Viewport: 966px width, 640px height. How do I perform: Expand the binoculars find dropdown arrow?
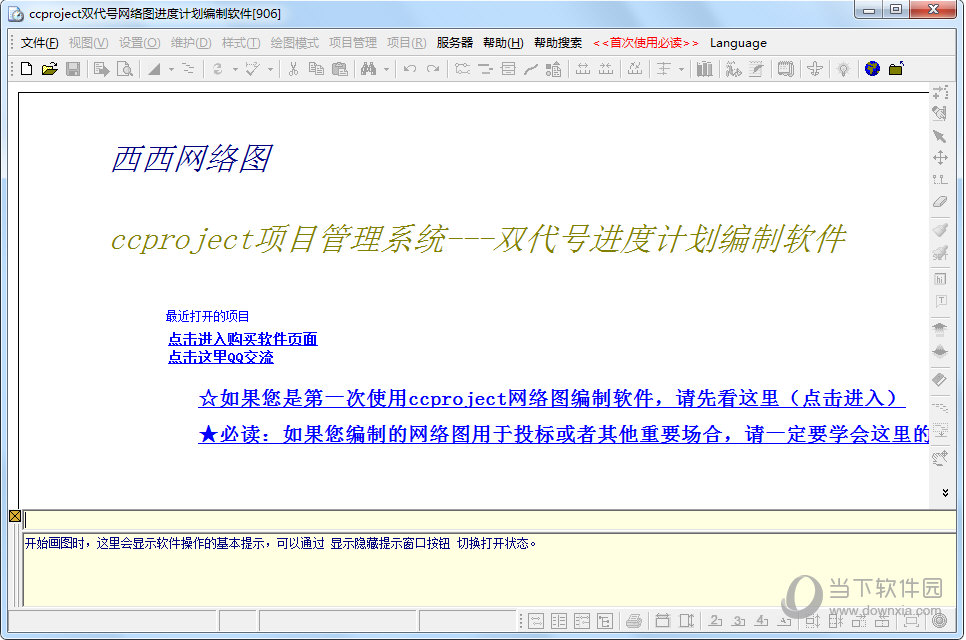[x=386, y=70]
